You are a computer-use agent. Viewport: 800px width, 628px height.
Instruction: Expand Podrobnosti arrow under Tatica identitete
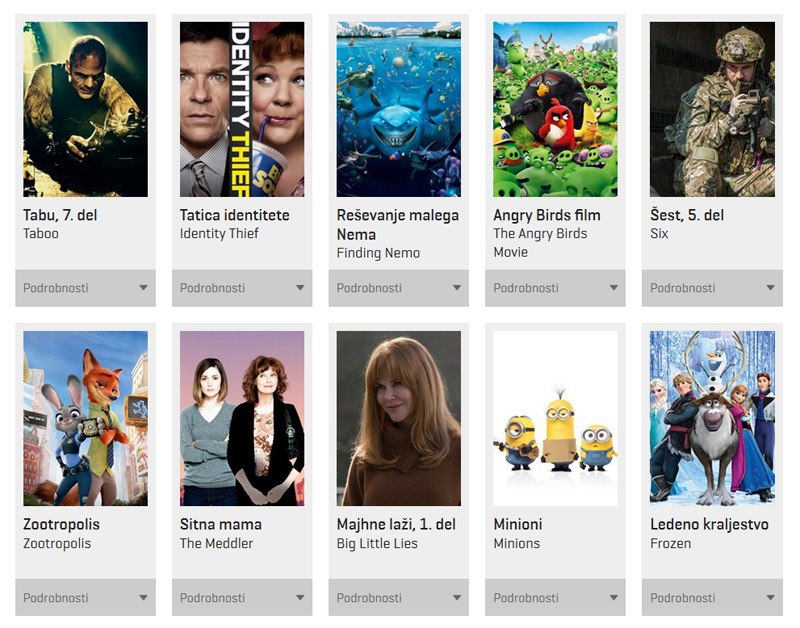tap(300, 288)
